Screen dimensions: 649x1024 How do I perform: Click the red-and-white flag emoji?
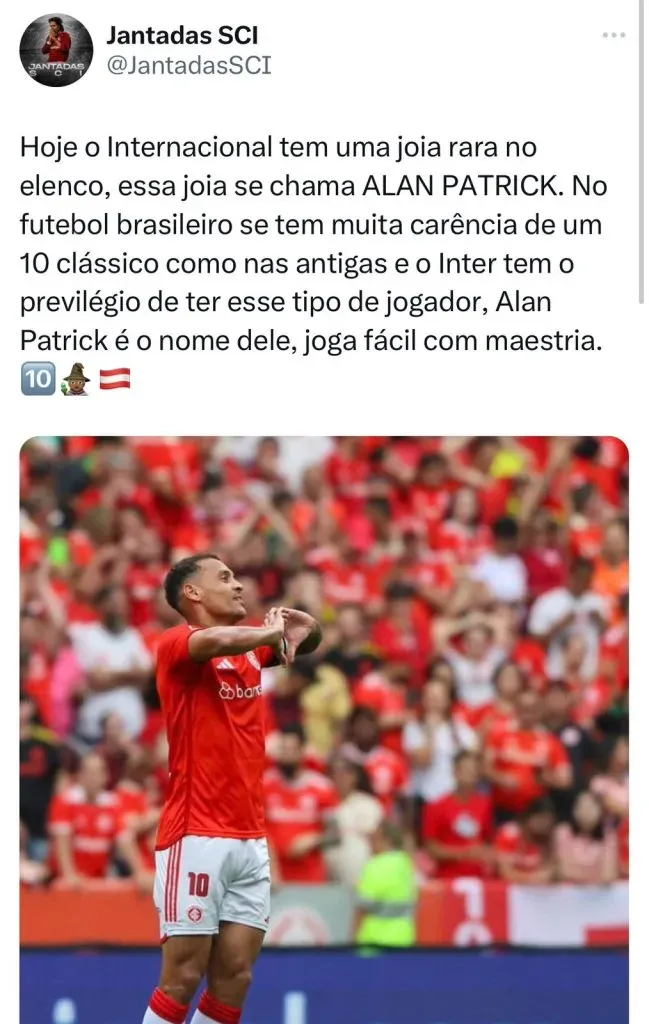115,379
